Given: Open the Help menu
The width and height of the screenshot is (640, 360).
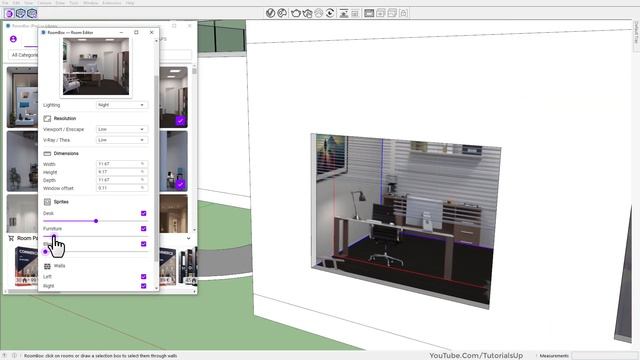Looking at the screenshot, I should [130, 3].
